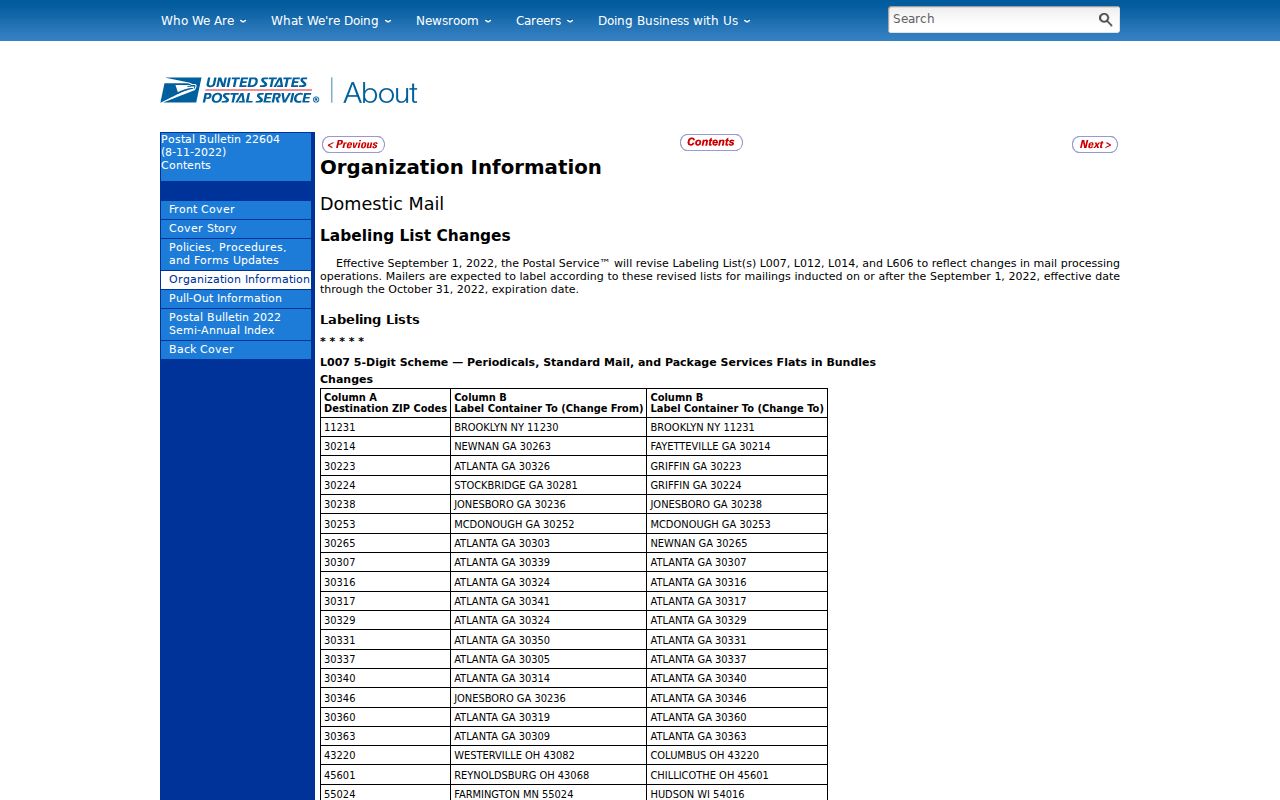Screen dimensions: 1280x800
Task: Open Back Cover in sidebar
Action: [x=236, y=350]
